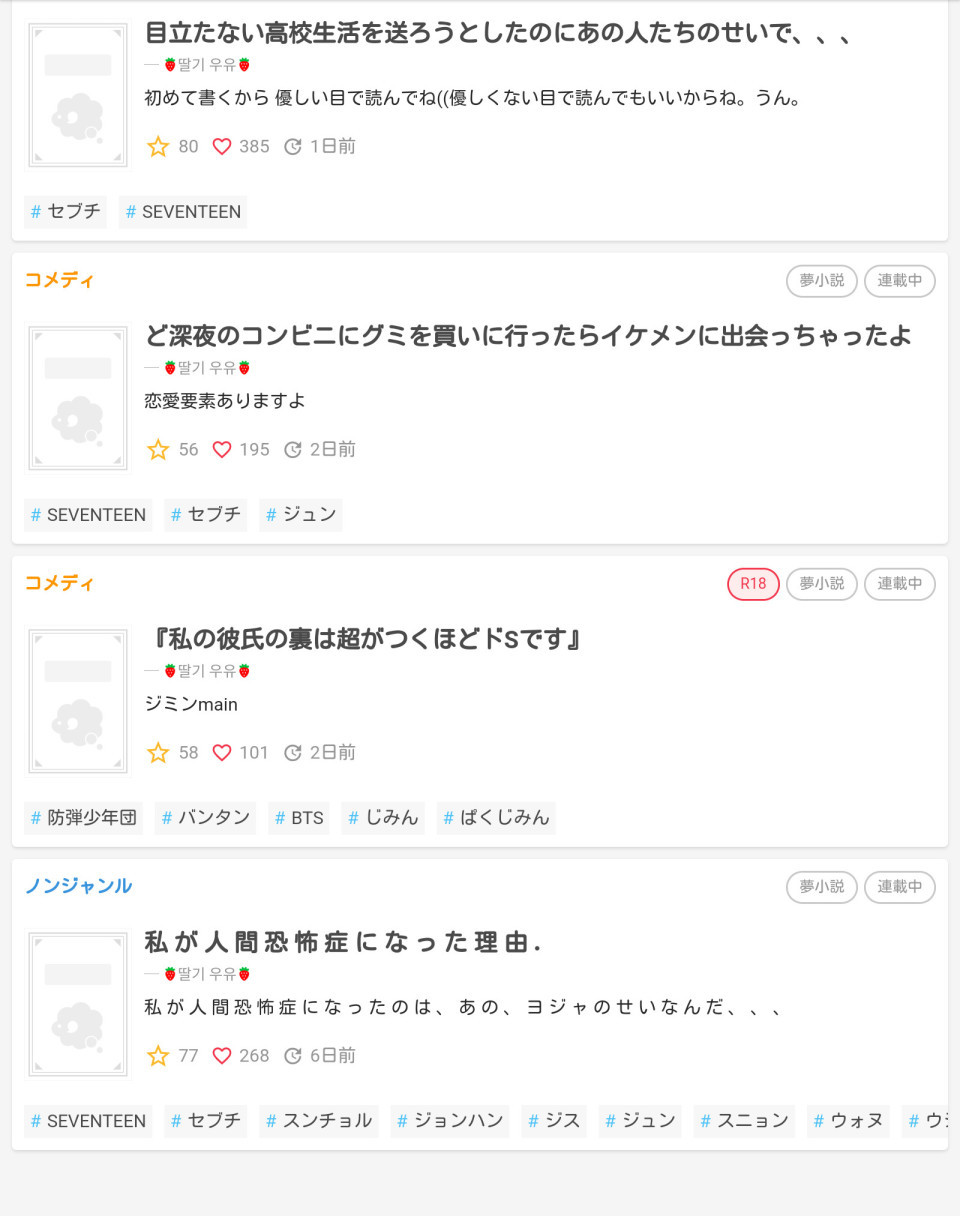Viewport: 960px width, 1216px height.
Task: Click the heart icon next to 195
Action: [222, 450]
